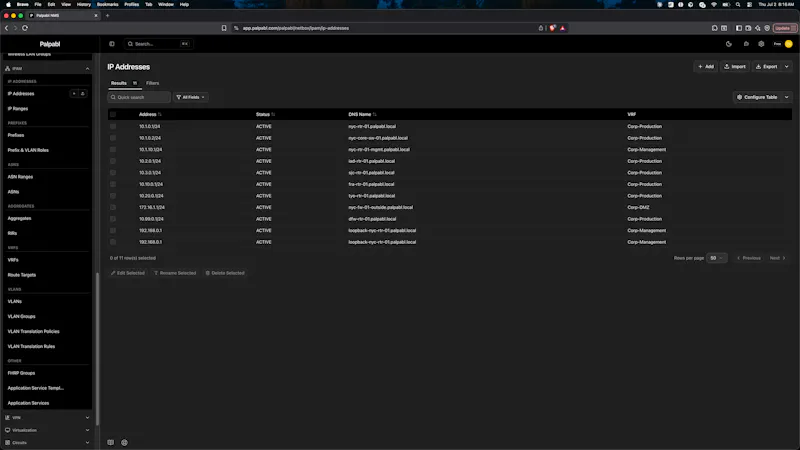Viewport: 800px width, 450px height.
Task: Check the row for 10.99.0.1/24
Action: click(x=113, y=219)
